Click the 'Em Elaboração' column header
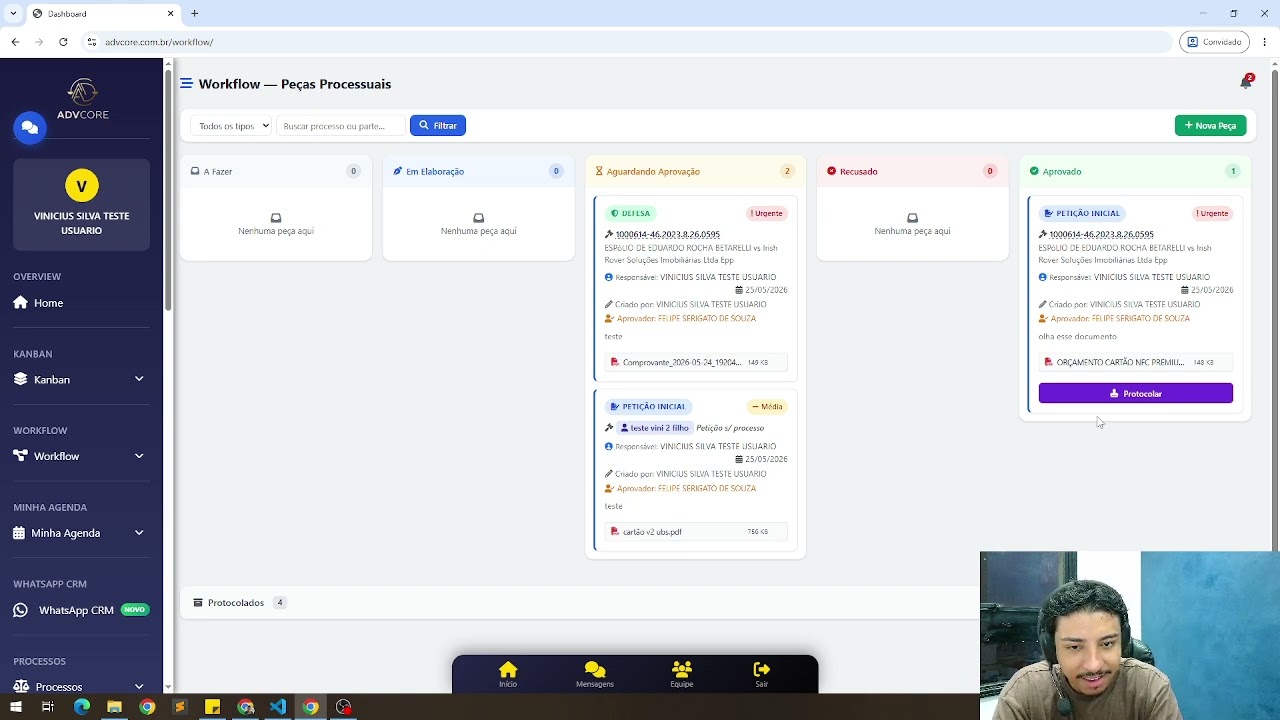The width and height of the screenshot is (1280, 720). (479, 171)
